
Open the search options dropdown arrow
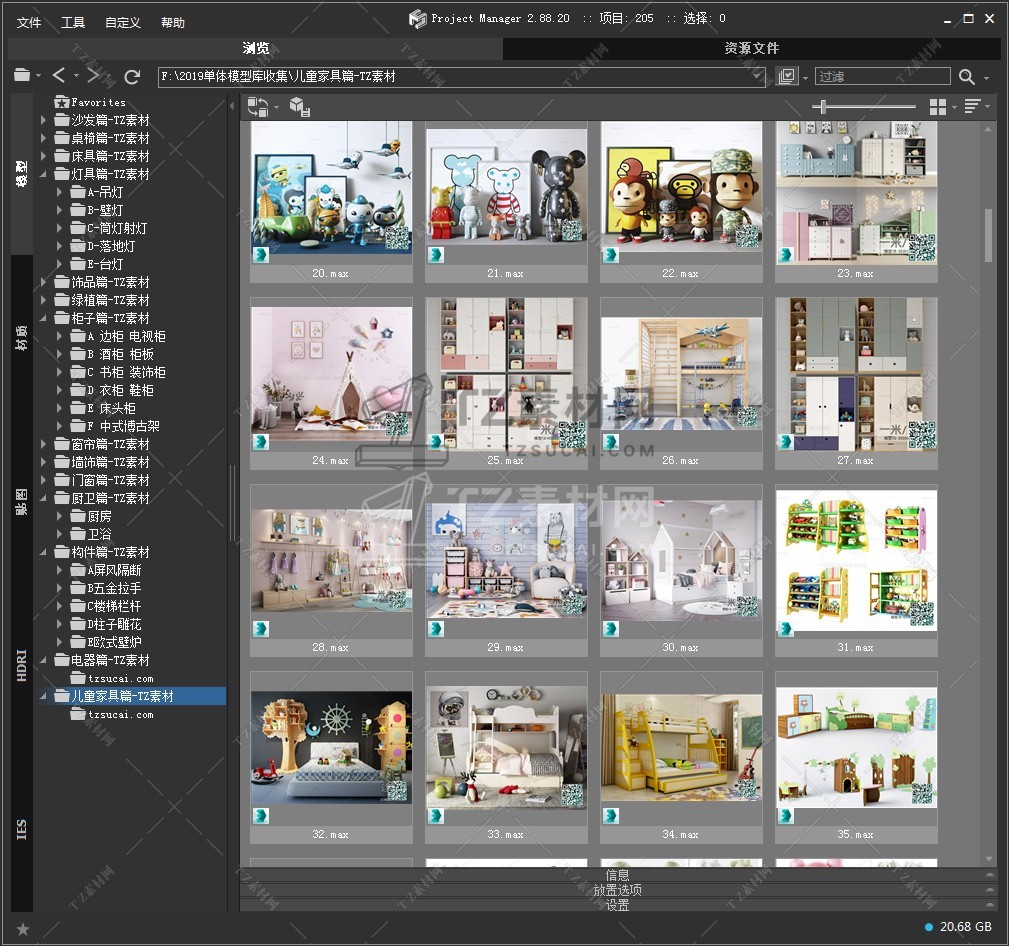986,78
